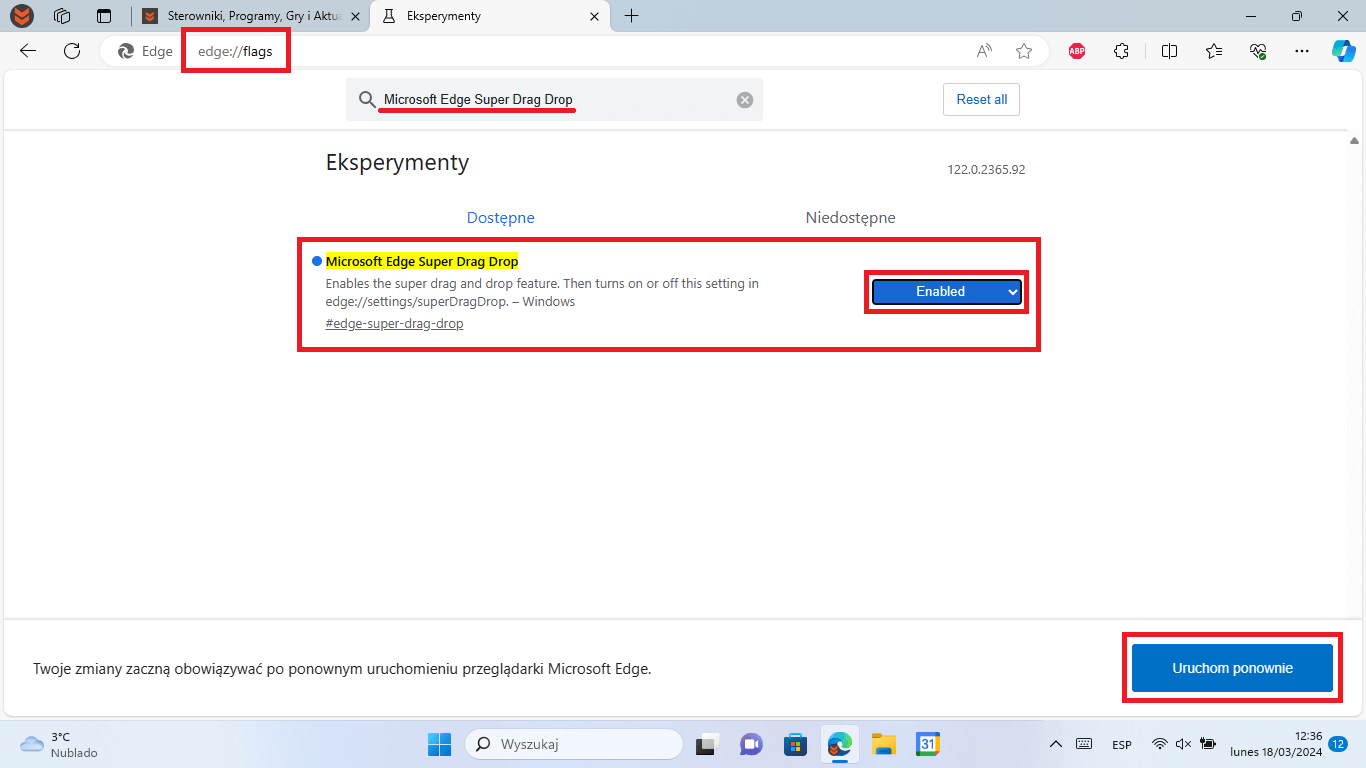Click the muted volume tray icon
Screen dimensions: 1366x768
[x=1184, y=744]
